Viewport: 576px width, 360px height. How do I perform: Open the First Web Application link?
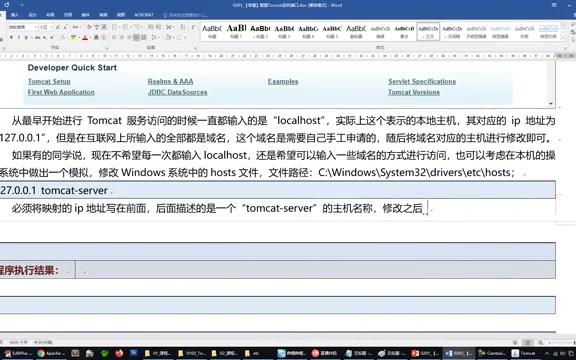point(61,92)
